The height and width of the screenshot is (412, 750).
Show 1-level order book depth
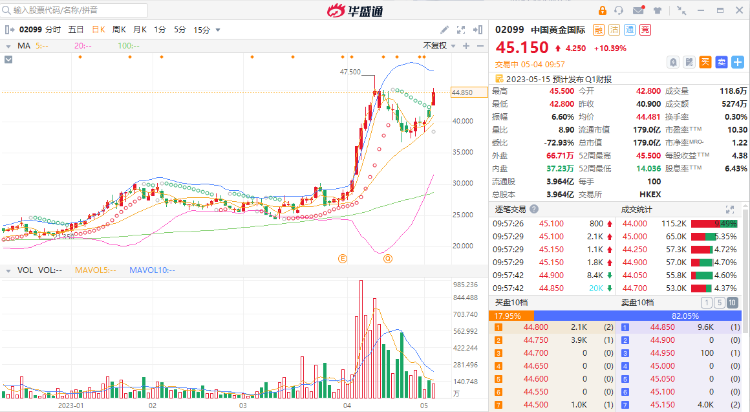pyautogui.click(x=706, y=302)
